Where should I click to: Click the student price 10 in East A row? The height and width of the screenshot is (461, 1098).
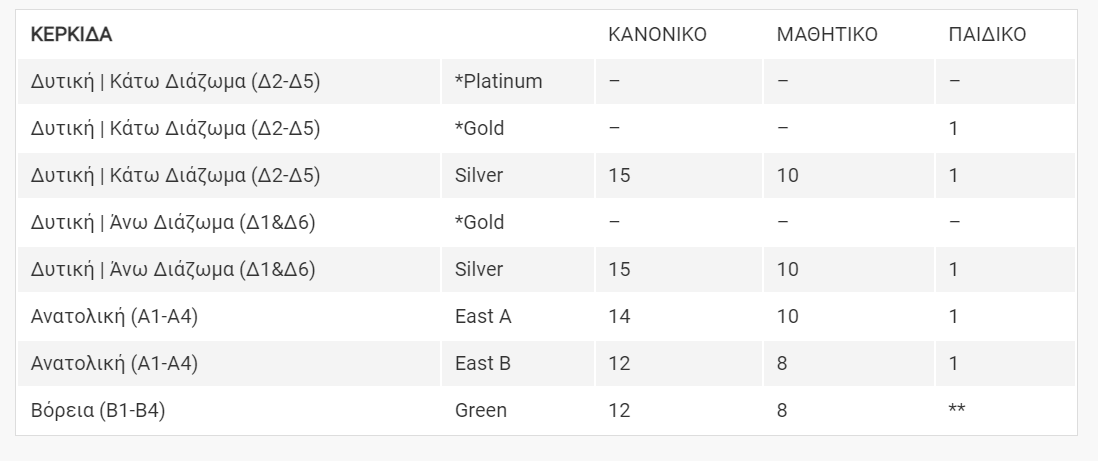pyautogui.click(x=788, y=317)
